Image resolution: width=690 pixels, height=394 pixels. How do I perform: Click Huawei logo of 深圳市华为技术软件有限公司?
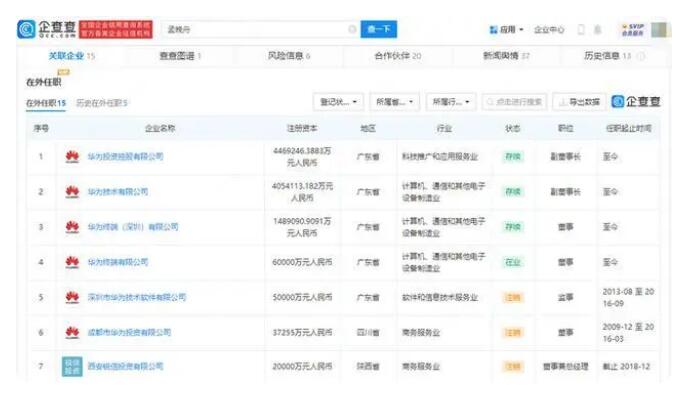coord(72,298)
